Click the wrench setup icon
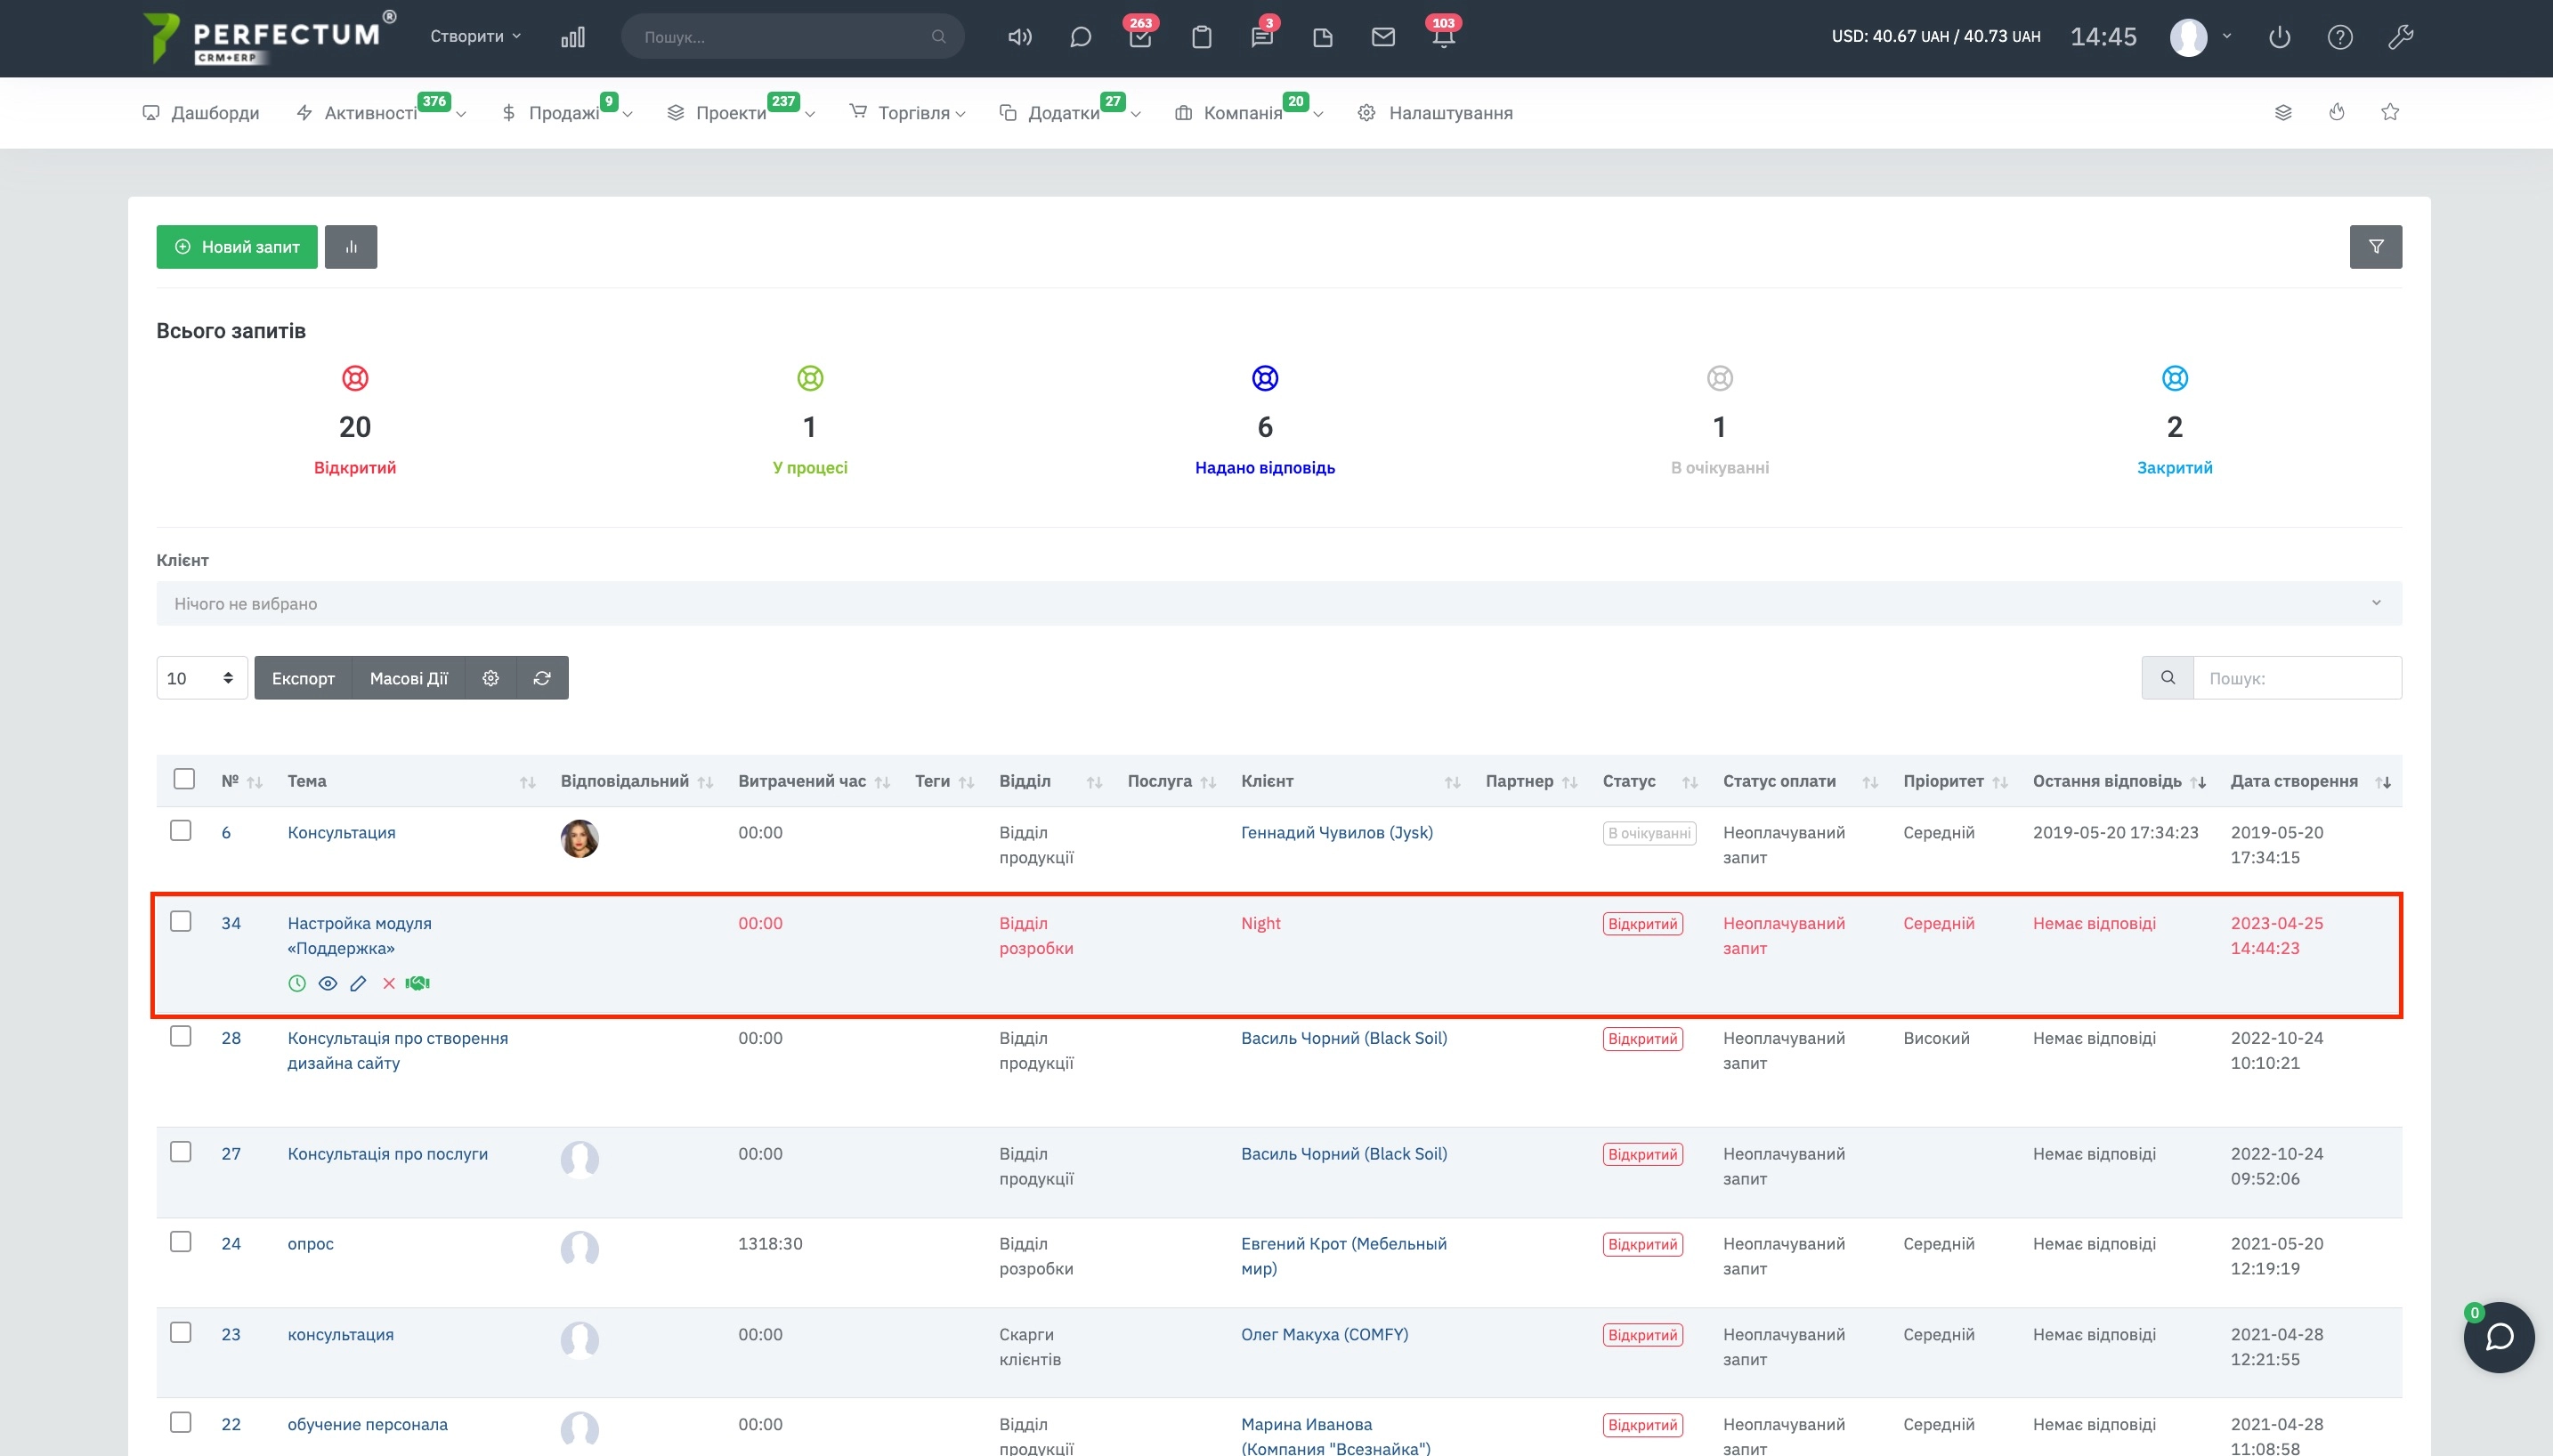 (x=2400, y=37)
